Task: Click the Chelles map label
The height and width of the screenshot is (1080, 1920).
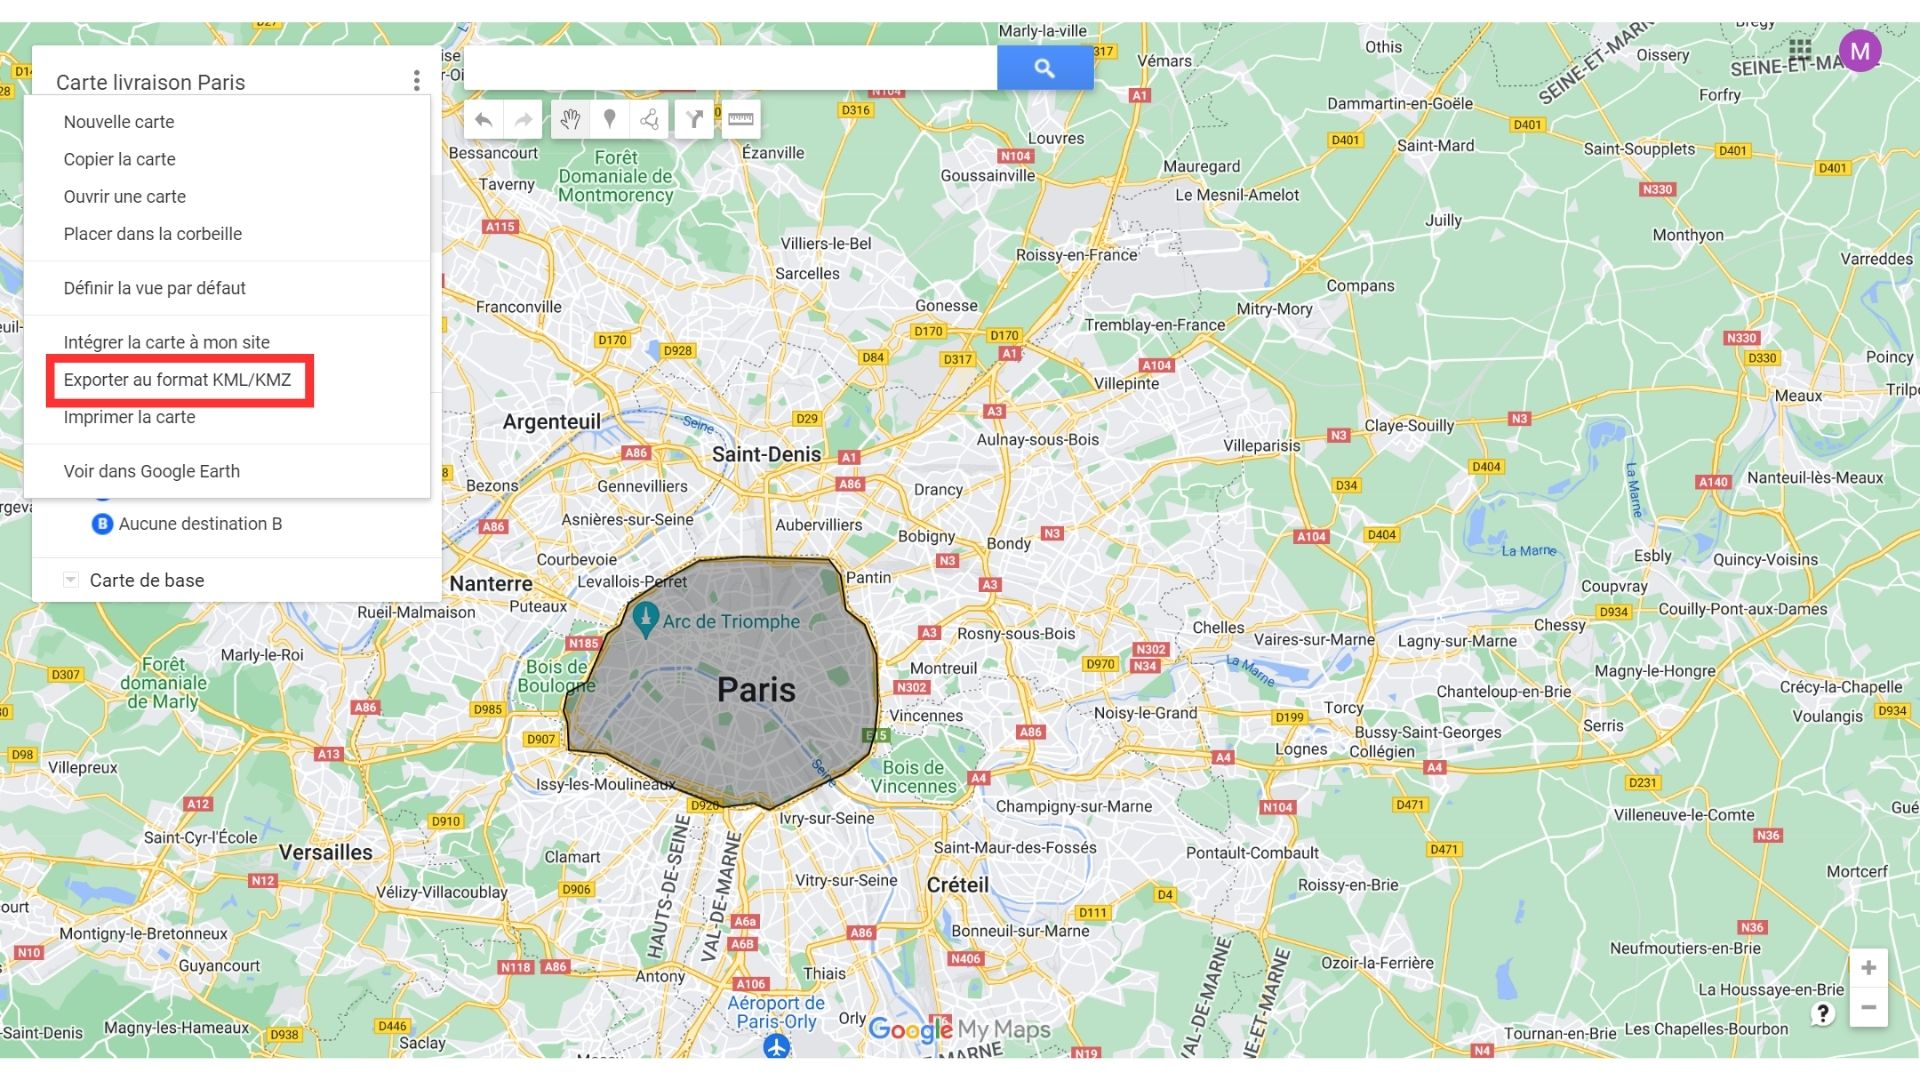Action: click(1218, 628)
